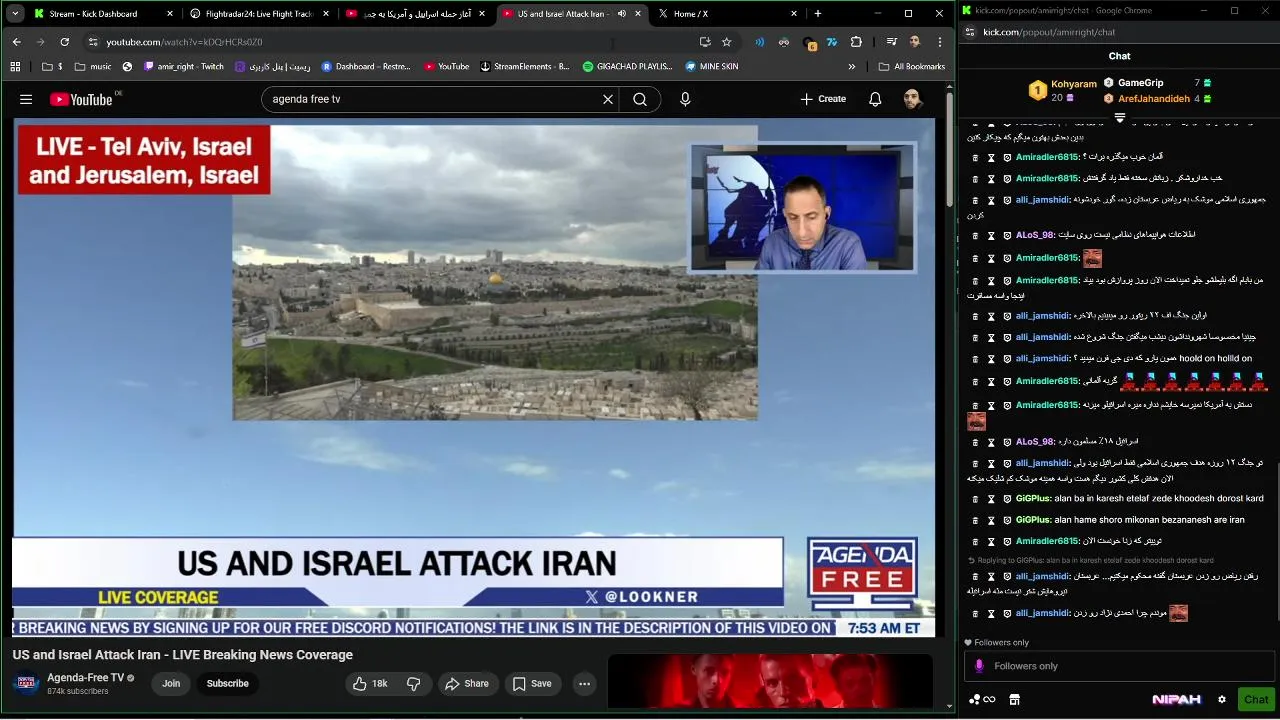Screen dimensions: 1280x720
Task: Expand hidden bookmarks overflow chevron
Action: [x=851, y=67]
